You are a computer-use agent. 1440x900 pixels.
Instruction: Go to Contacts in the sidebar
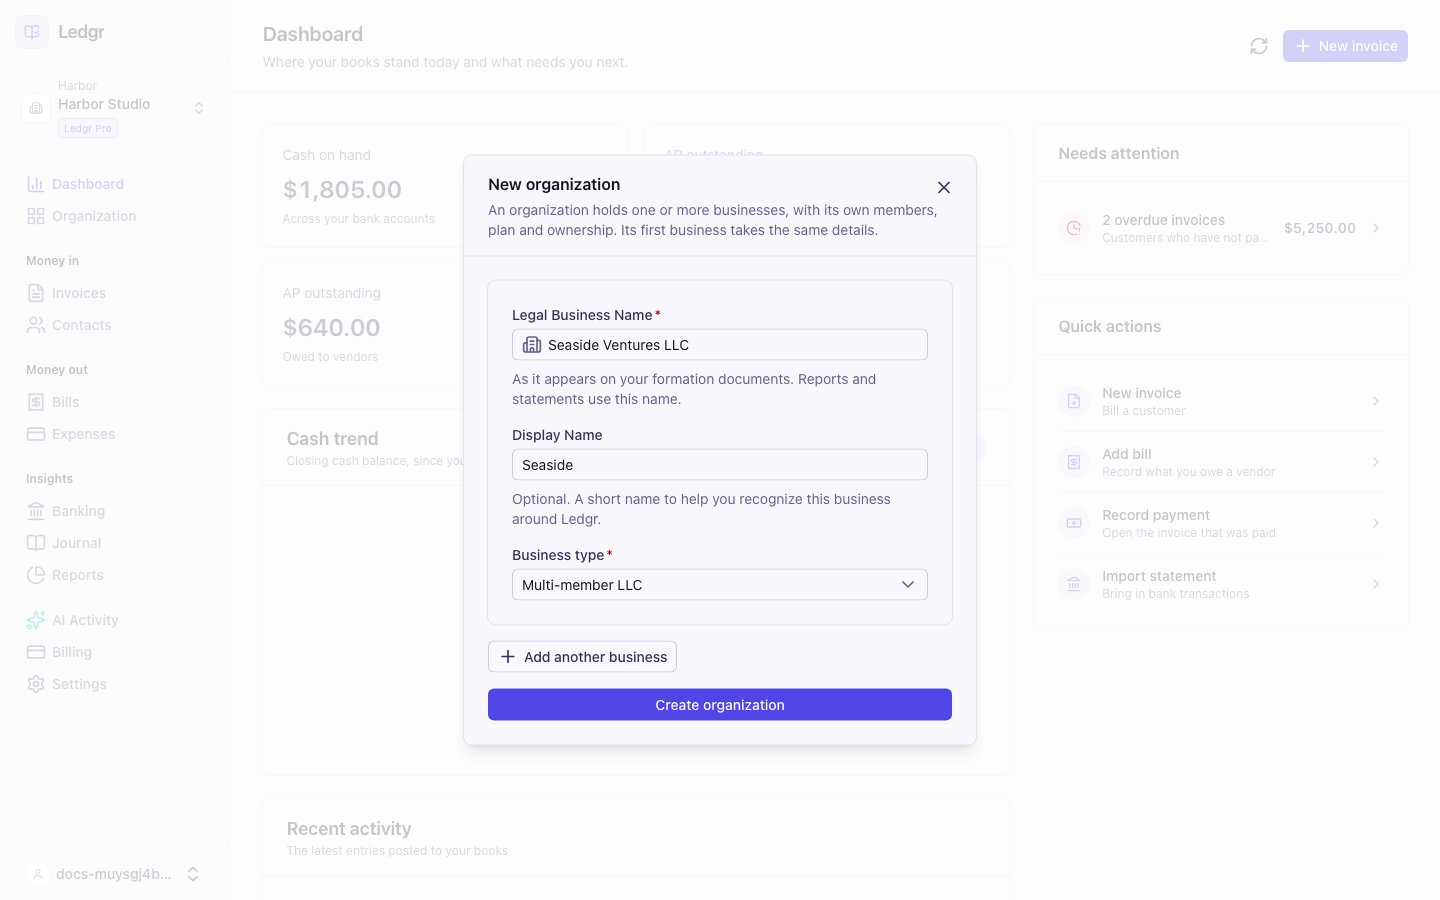tap(114, 325)
